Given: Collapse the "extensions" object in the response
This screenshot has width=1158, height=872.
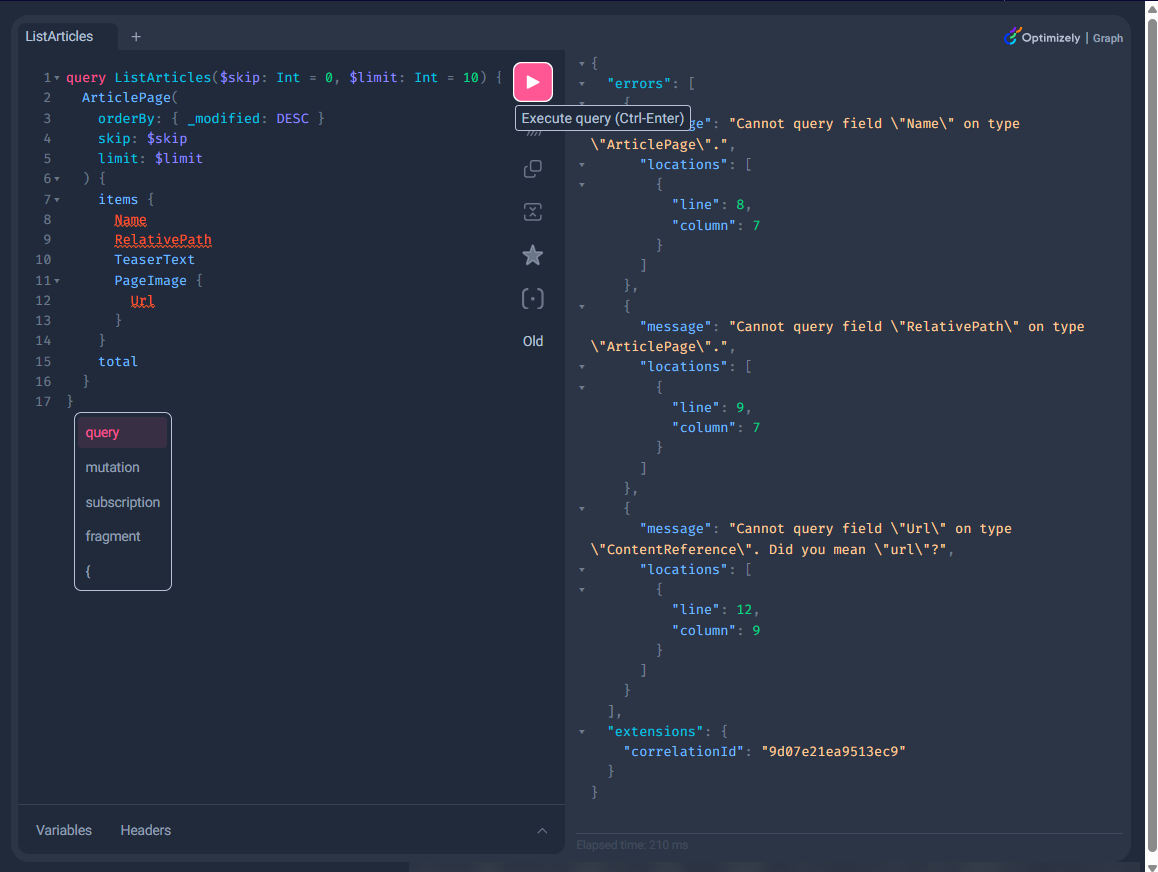Looking at the screenshot, I should [x=582, y=732].
